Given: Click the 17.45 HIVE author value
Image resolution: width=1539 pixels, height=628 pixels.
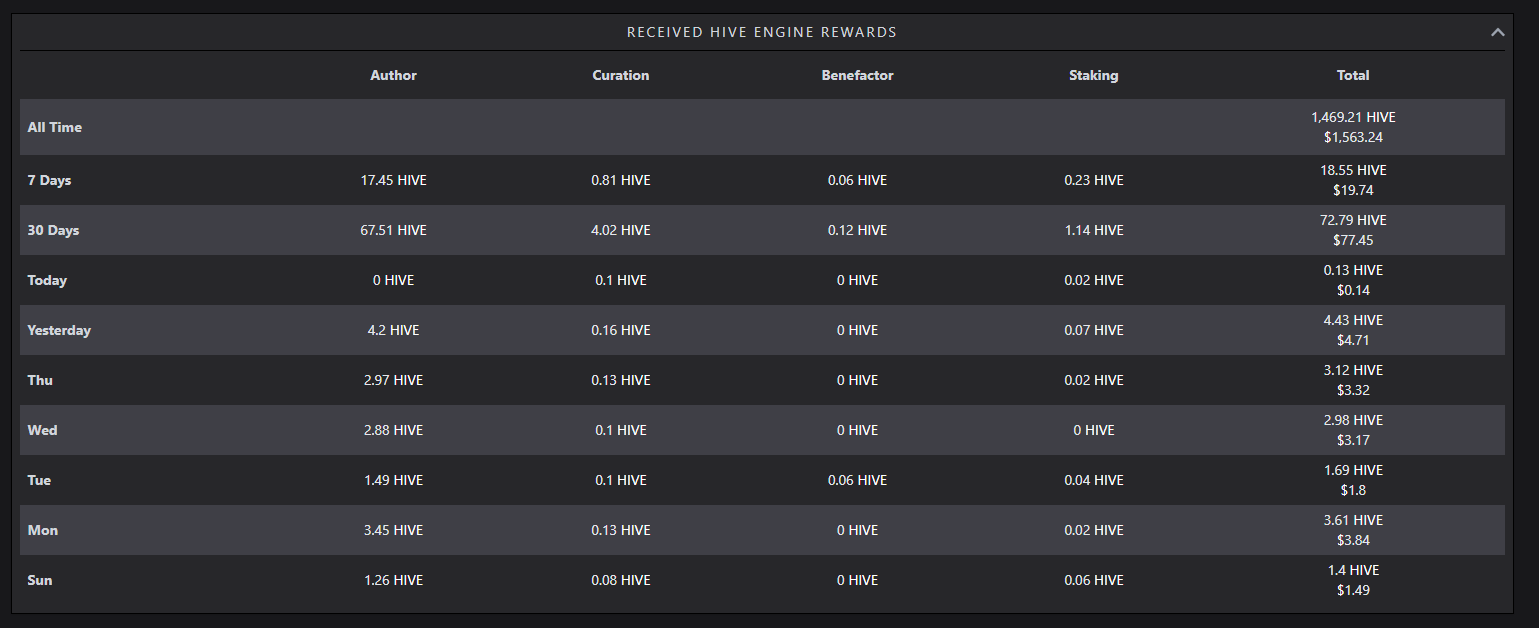Looking at the screenshot, I should tap(393, 180).
